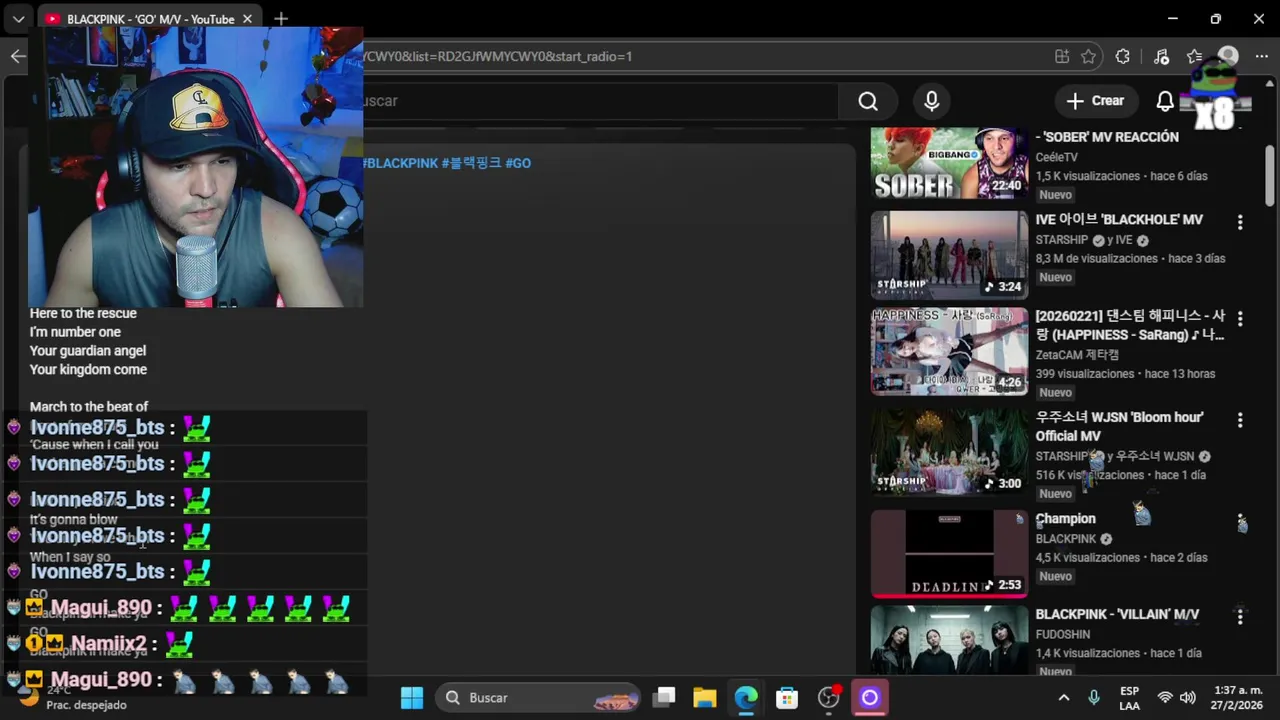Open the split screen icon in address bar
1280x720 pixels.
pyautogui.click(x=1062, y=57)
